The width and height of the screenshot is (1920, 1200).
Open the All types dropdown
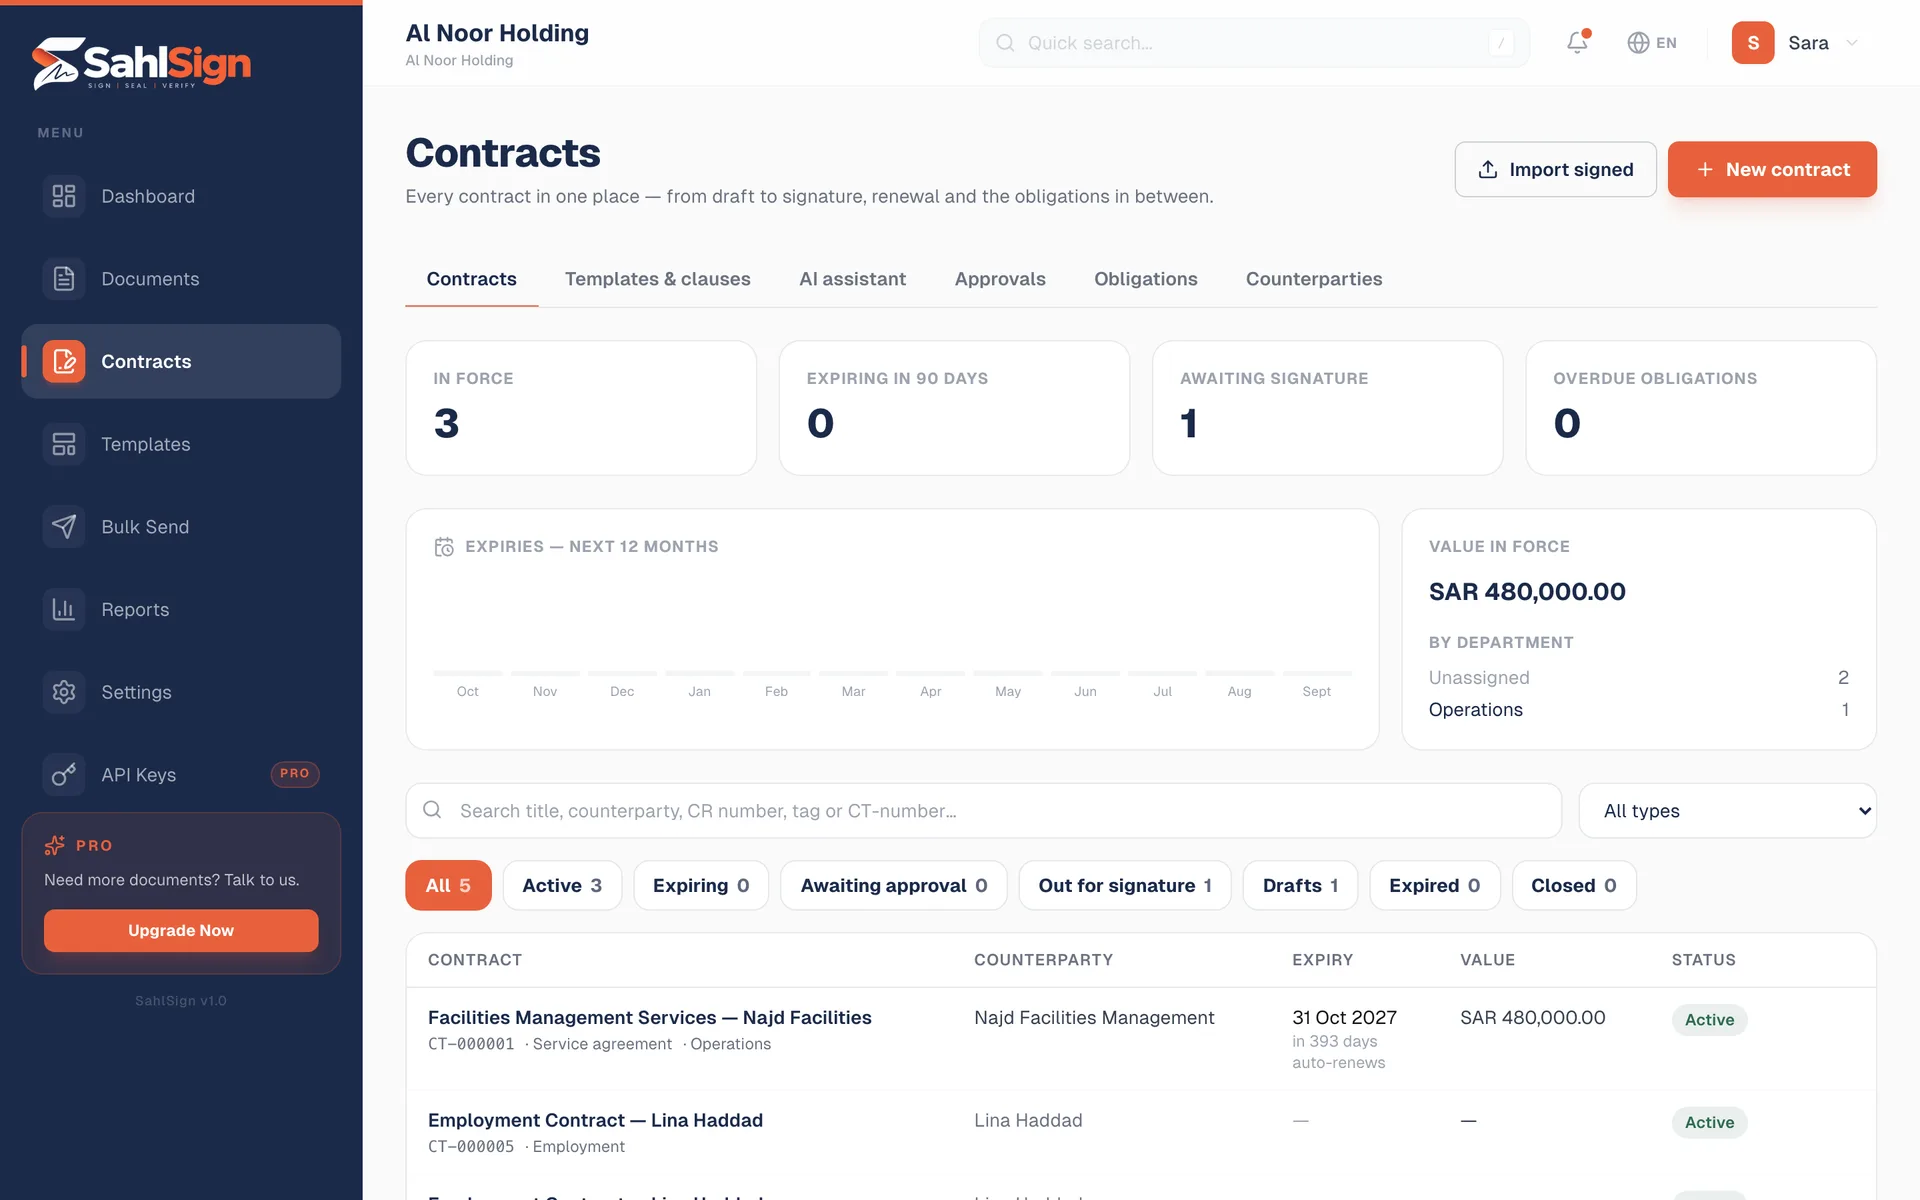(1727, 811)
